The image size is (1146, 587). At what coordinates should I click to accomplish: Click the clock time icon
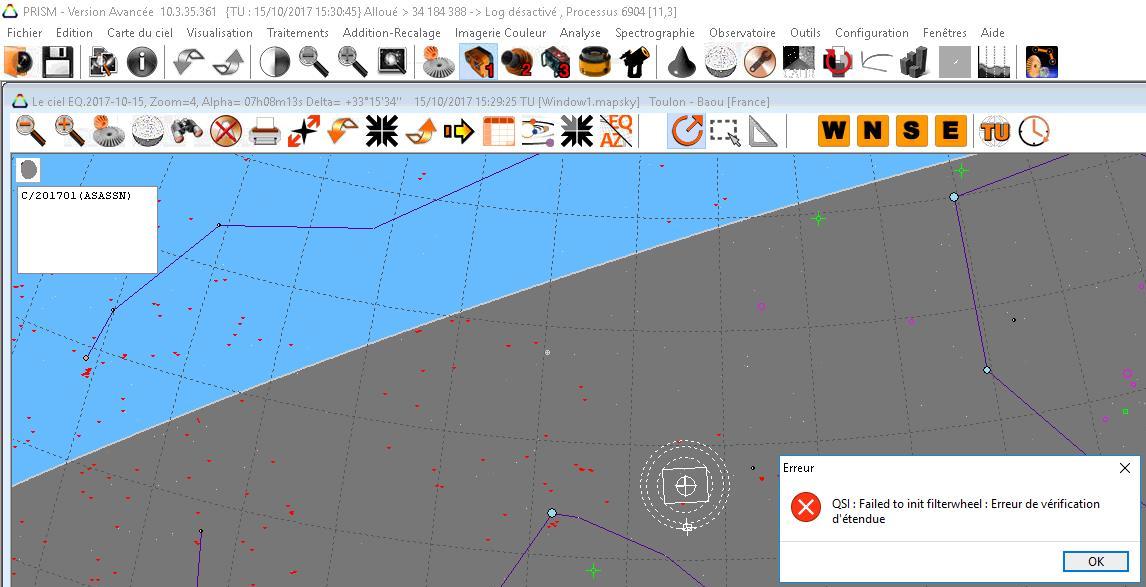point(1034,131)
